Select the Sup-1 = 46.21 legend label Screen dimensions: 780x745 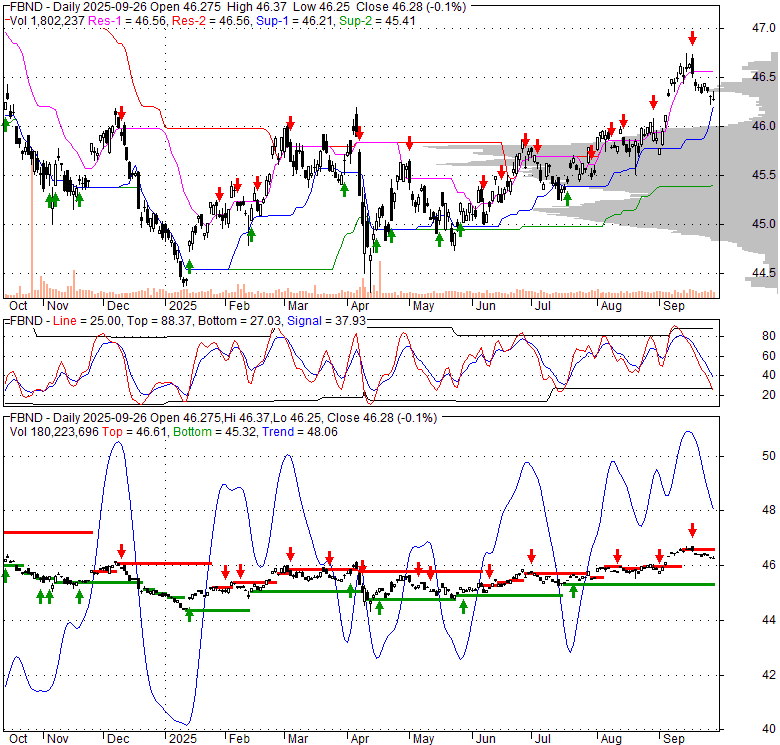(x=295, y=21)
